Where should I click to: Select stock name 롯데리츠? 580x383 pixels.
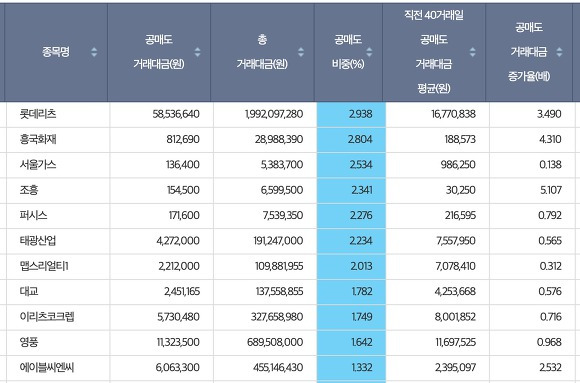(38, 114)
